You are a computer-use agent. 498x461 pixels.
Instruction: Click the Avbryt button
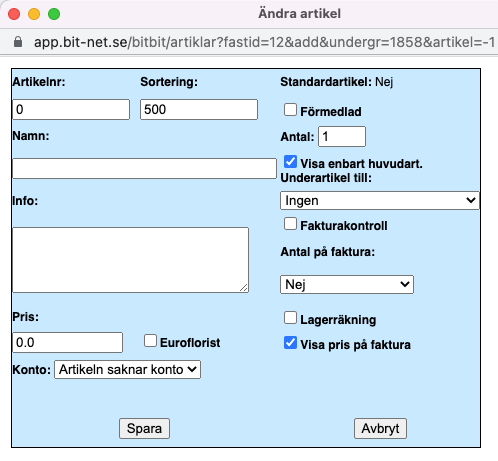pos(380,428)
